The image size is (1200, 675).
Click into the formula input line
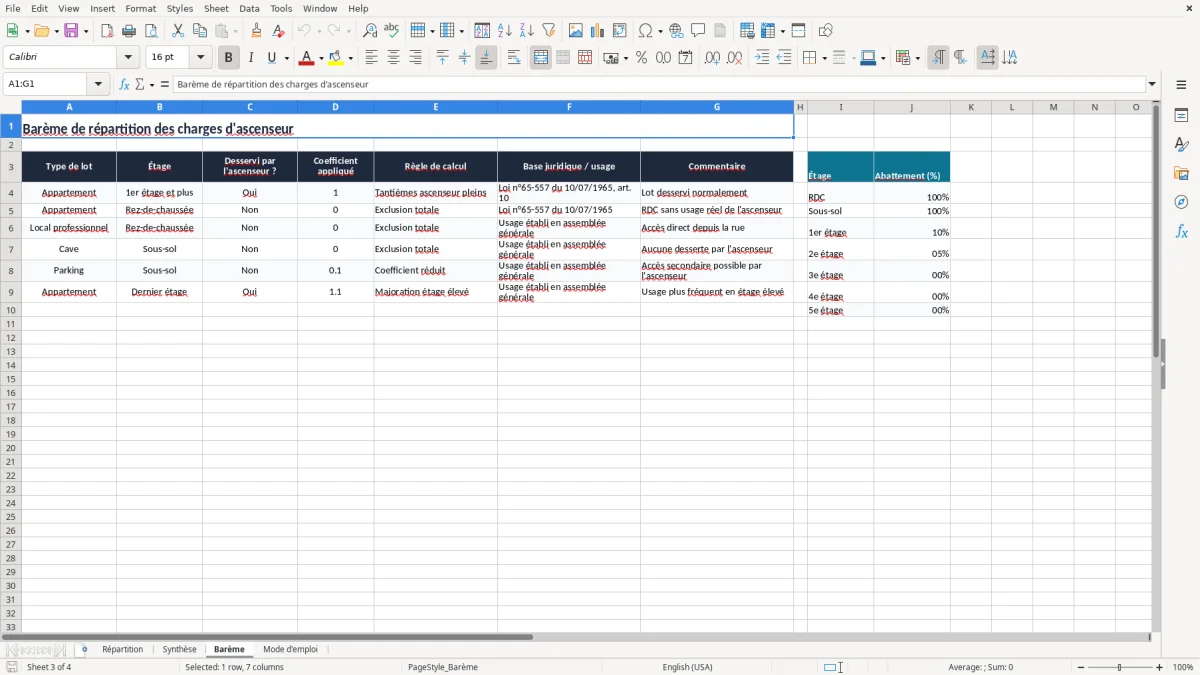[659, 84]
